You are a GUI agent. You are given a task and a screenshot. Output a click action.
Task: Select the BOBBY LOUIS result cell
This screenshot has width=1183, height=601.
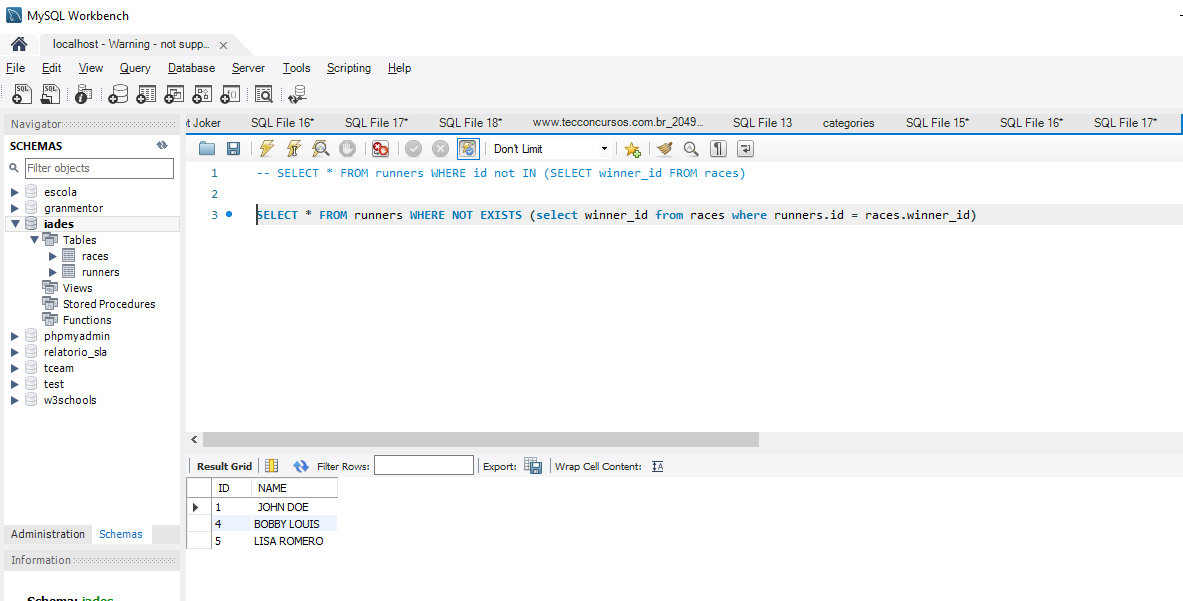click(x=294, y=523)
